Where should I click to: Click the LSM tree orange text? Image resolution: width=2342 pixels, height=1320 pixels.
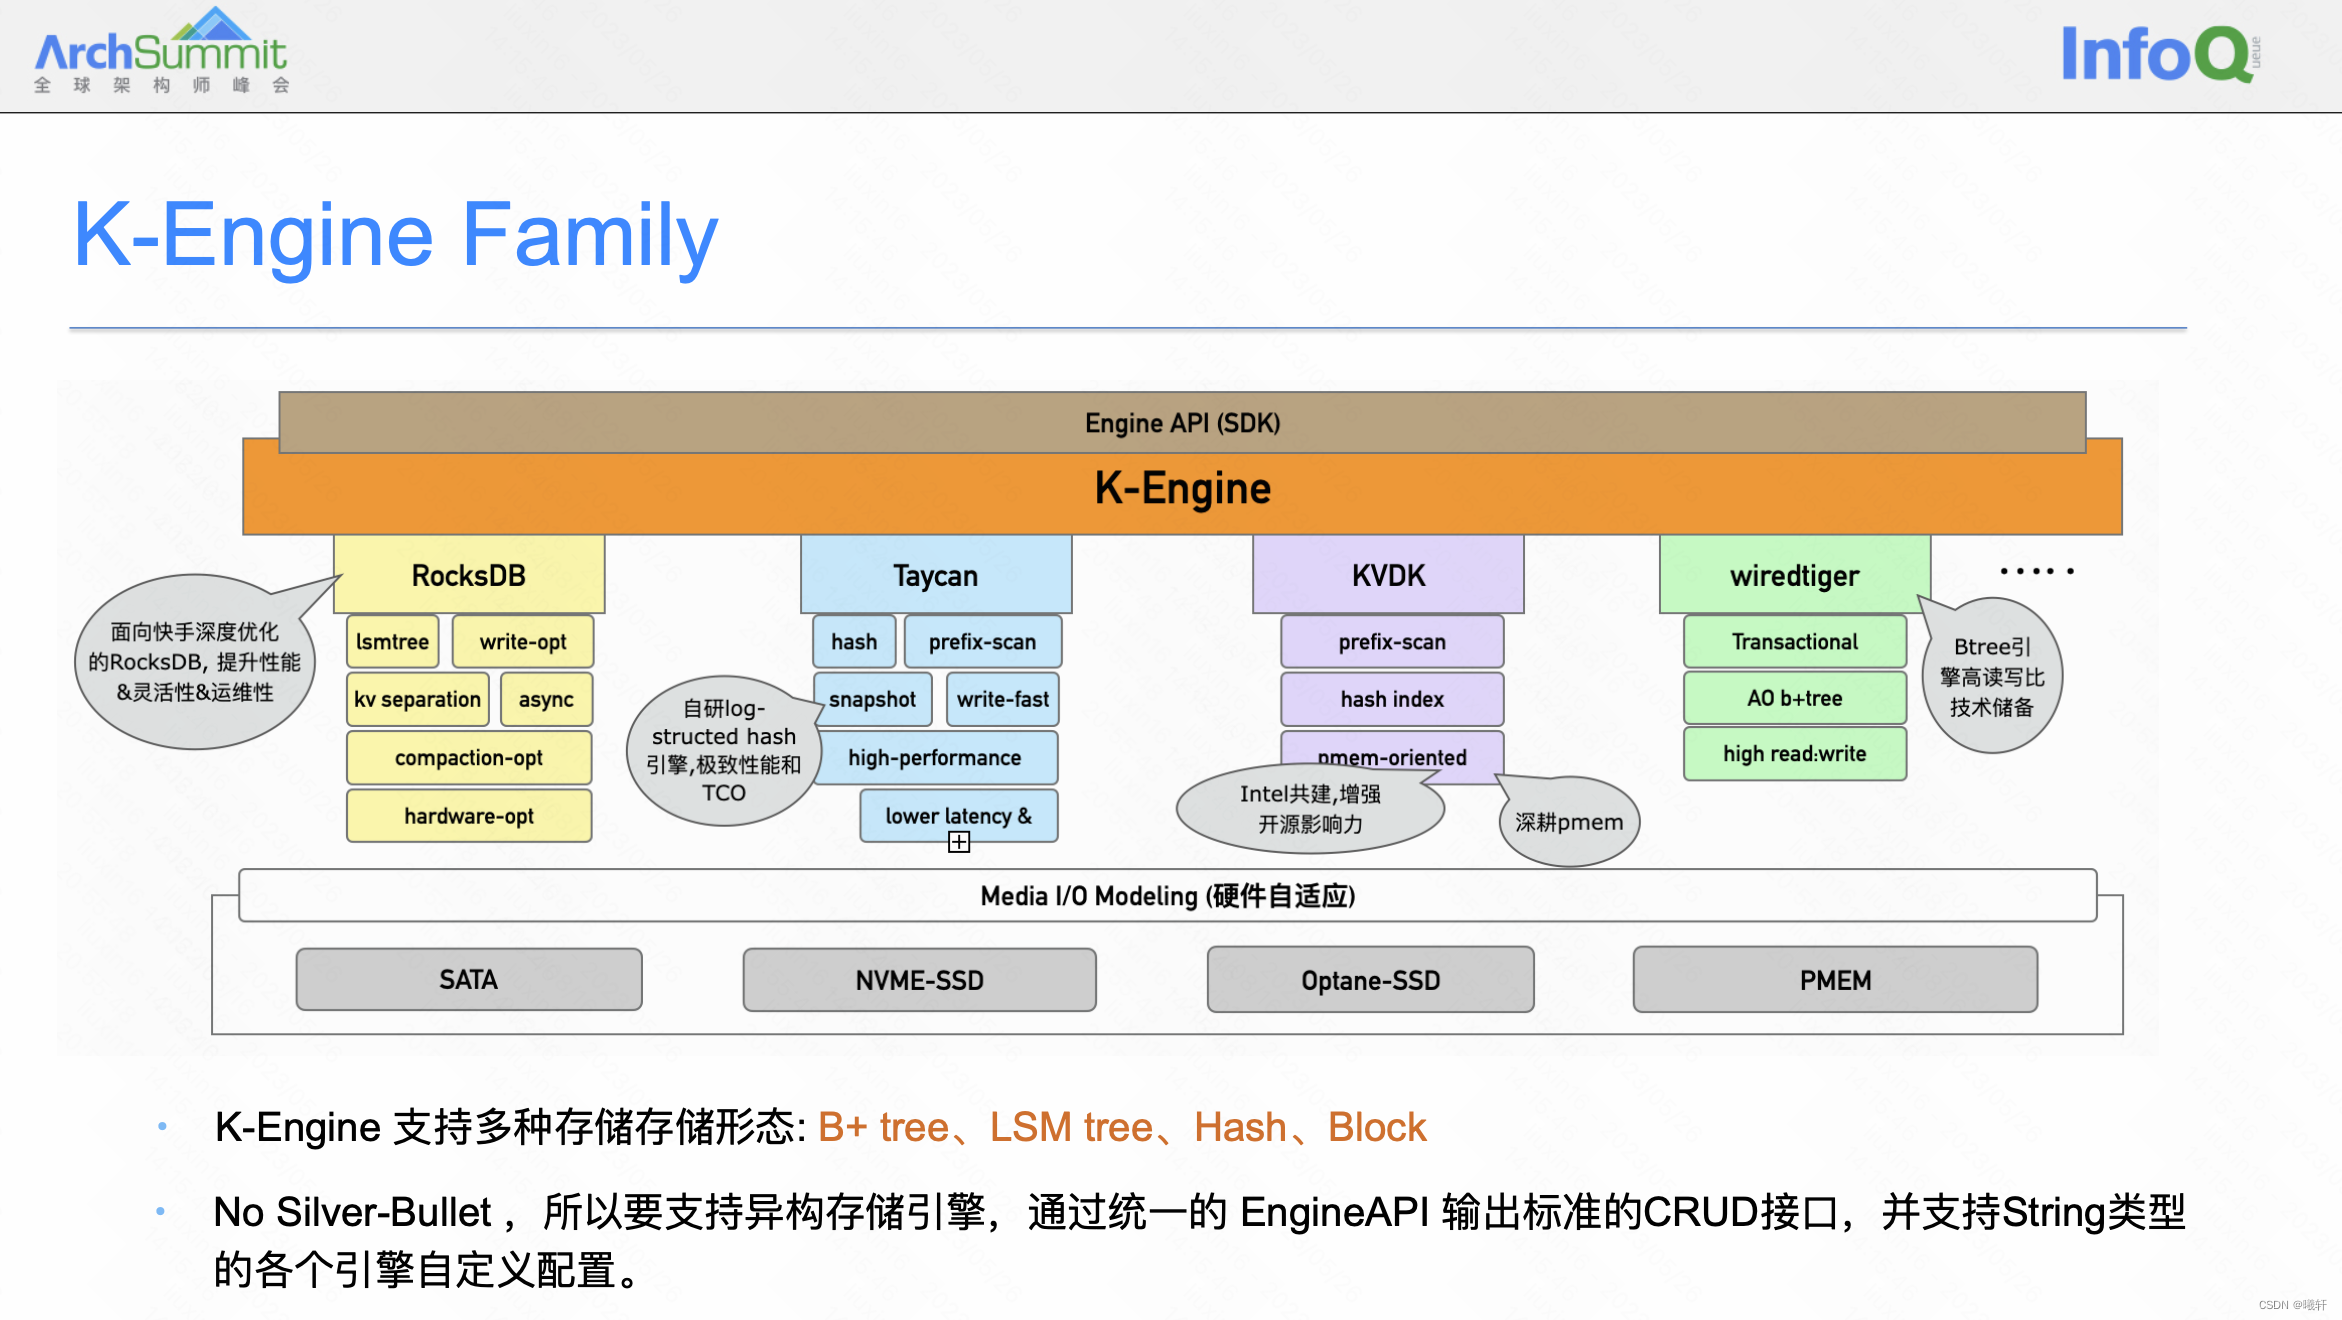point(1071,1128)
